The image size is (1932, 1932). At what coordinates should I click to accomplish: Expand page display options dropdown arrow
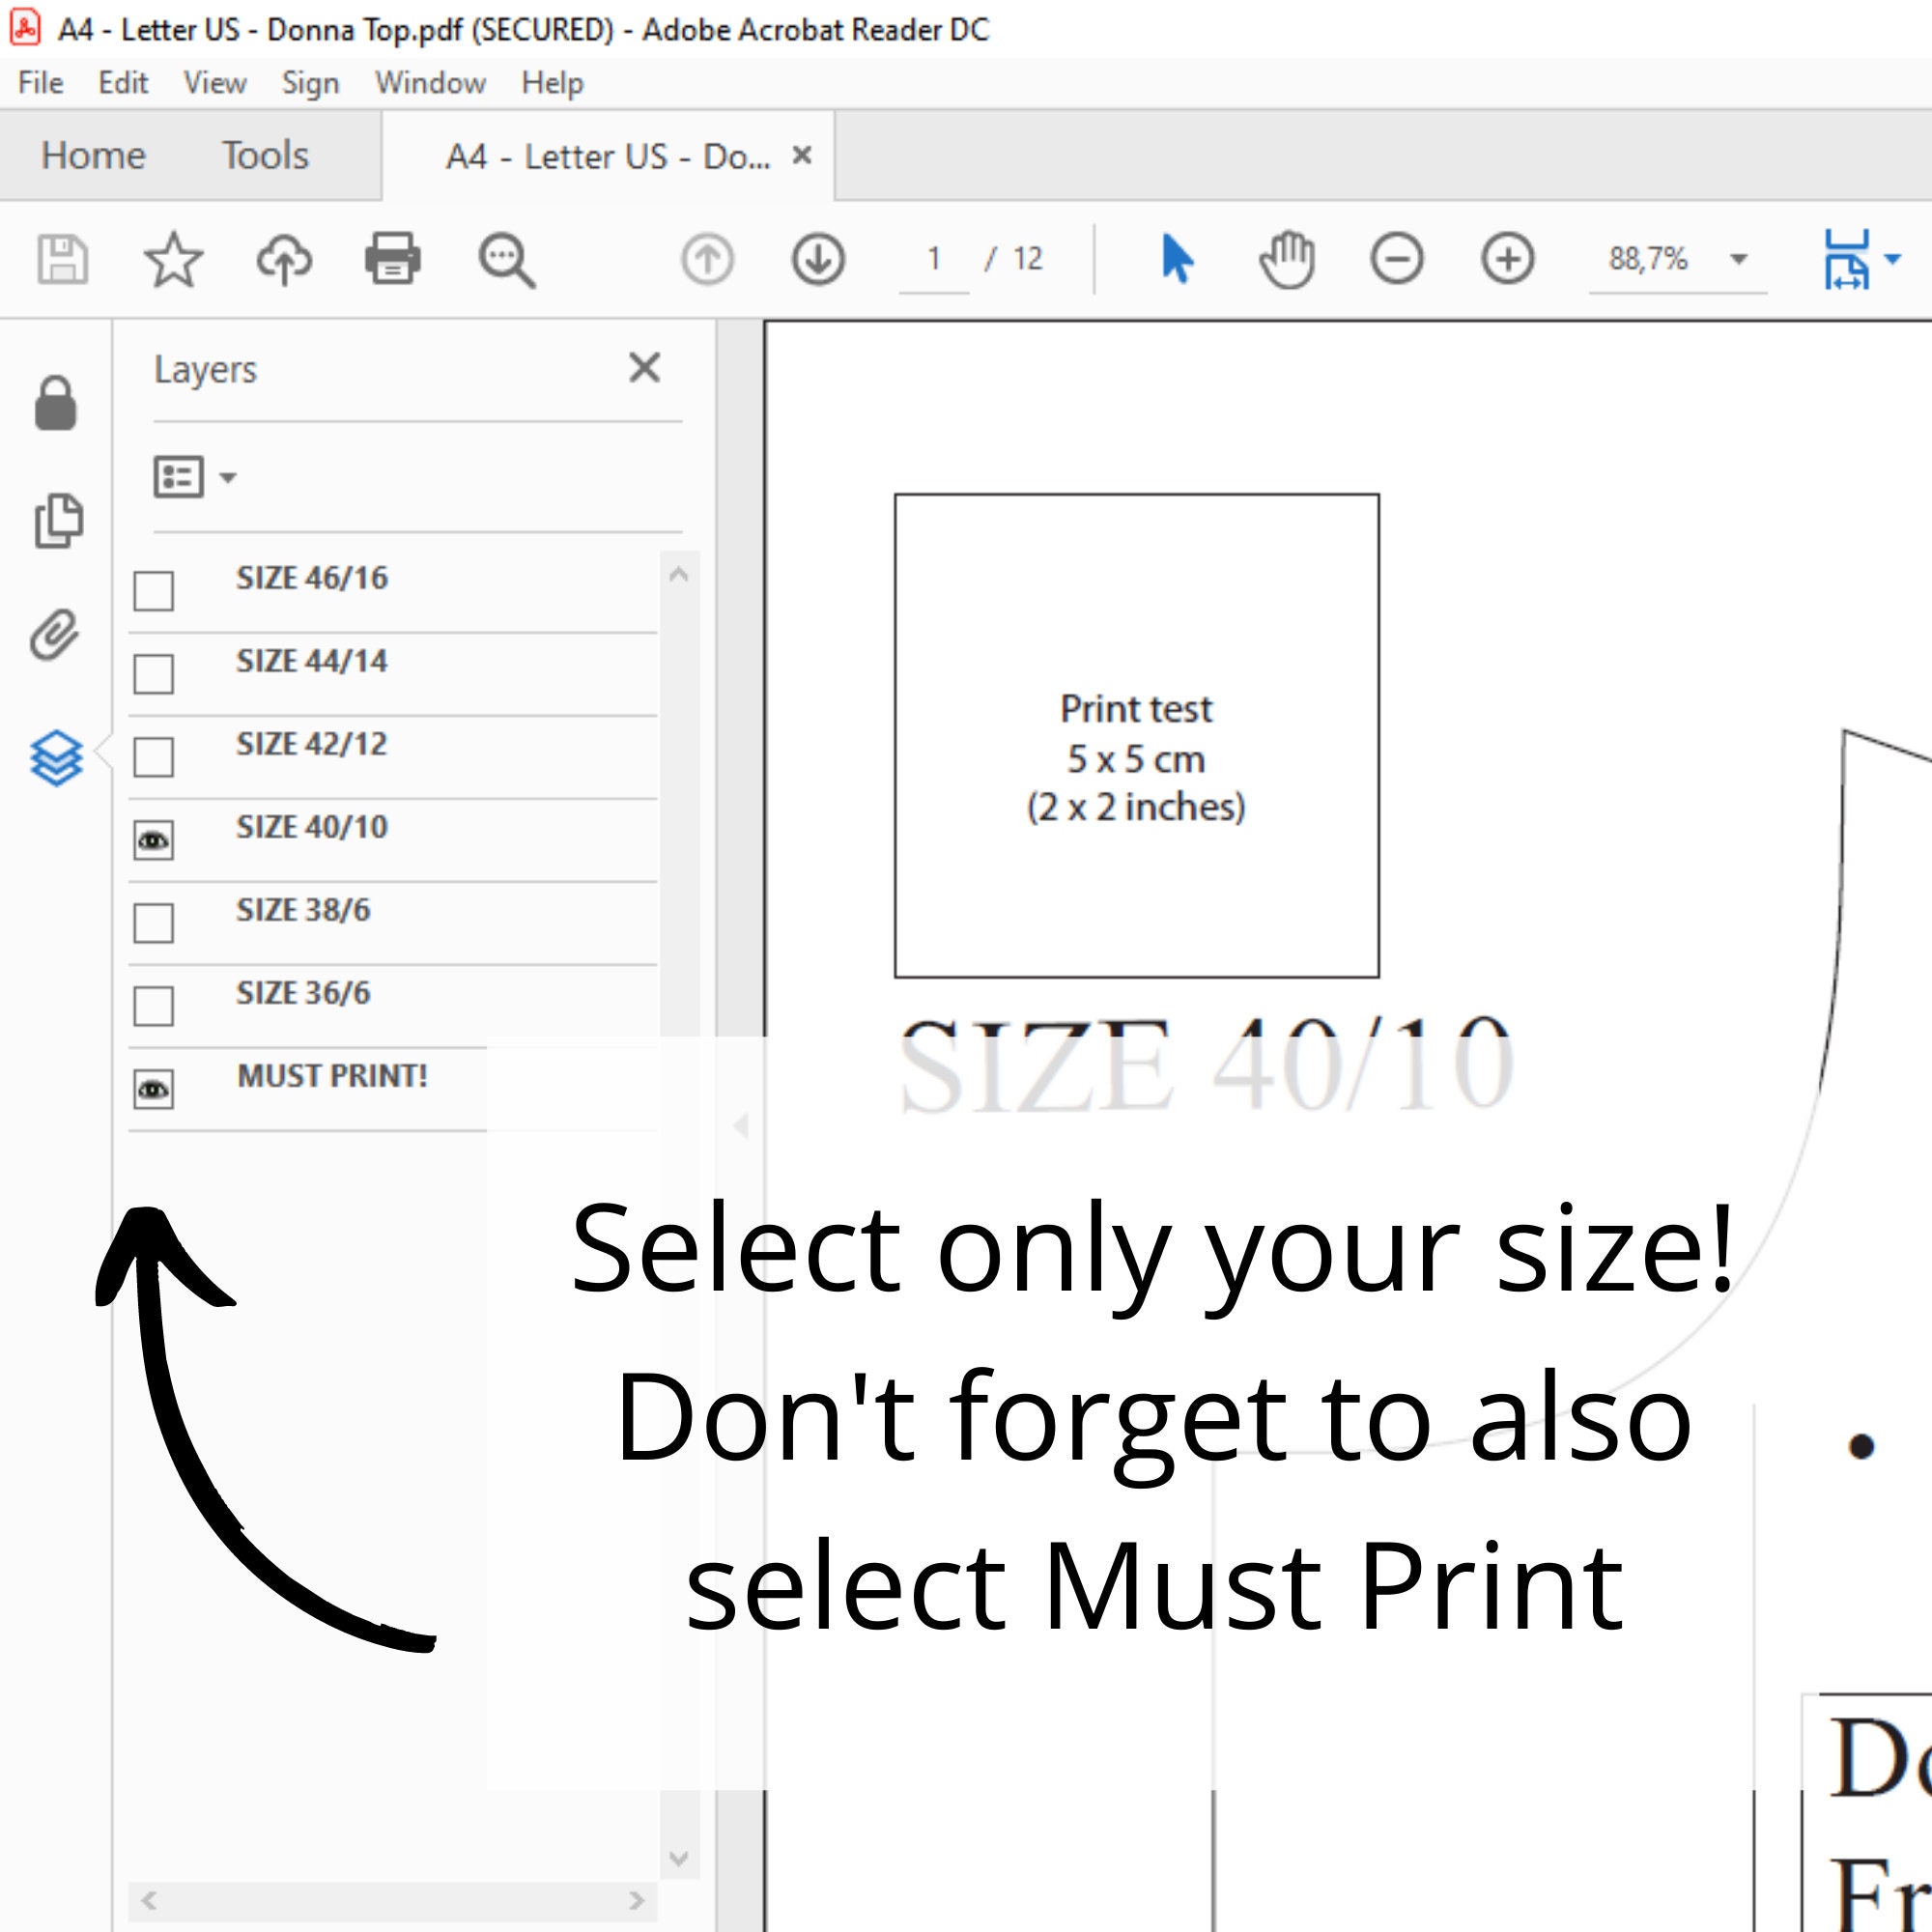(1892, 259)
